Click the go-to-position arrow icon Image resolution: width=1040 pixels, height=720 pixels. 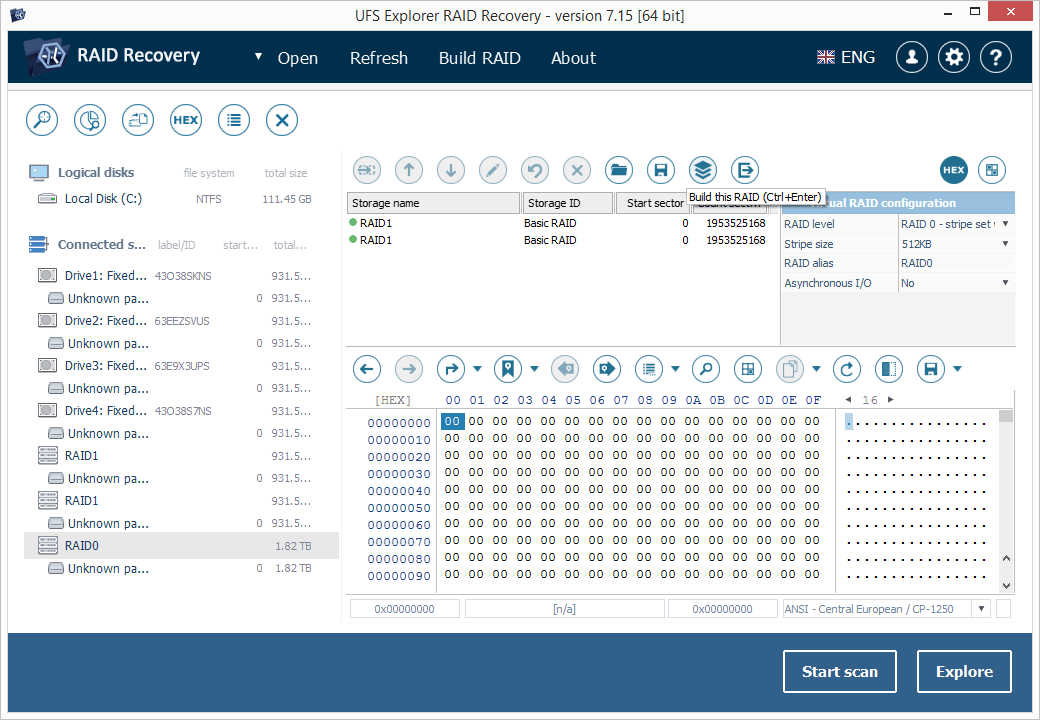click(x=451, y=369)
